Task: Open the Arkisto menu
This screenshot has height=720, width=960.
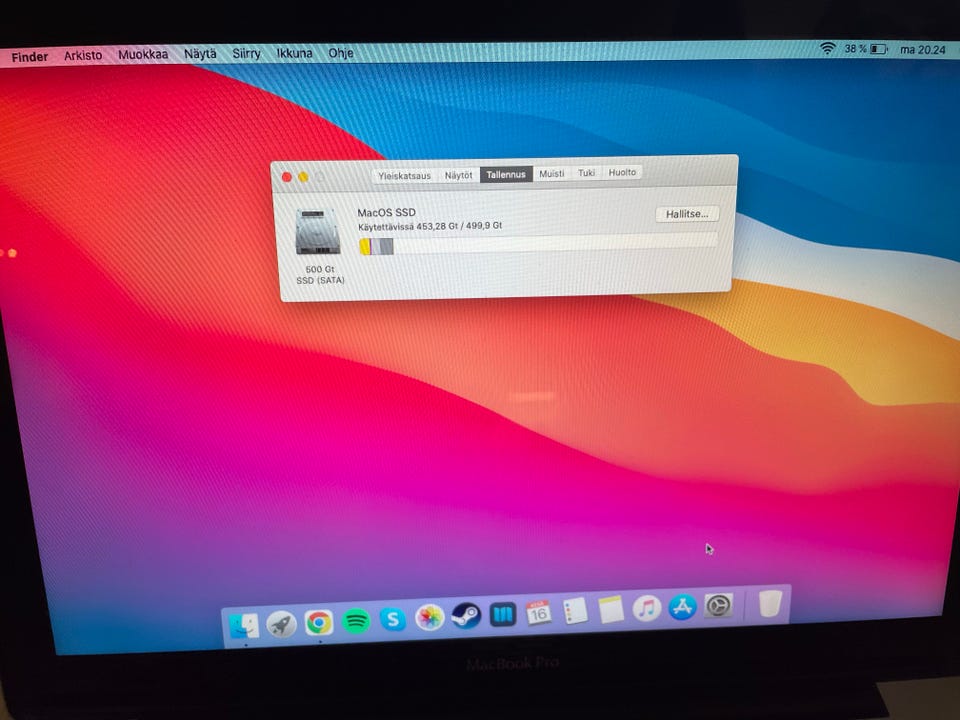Action: [x=83, y=56]
